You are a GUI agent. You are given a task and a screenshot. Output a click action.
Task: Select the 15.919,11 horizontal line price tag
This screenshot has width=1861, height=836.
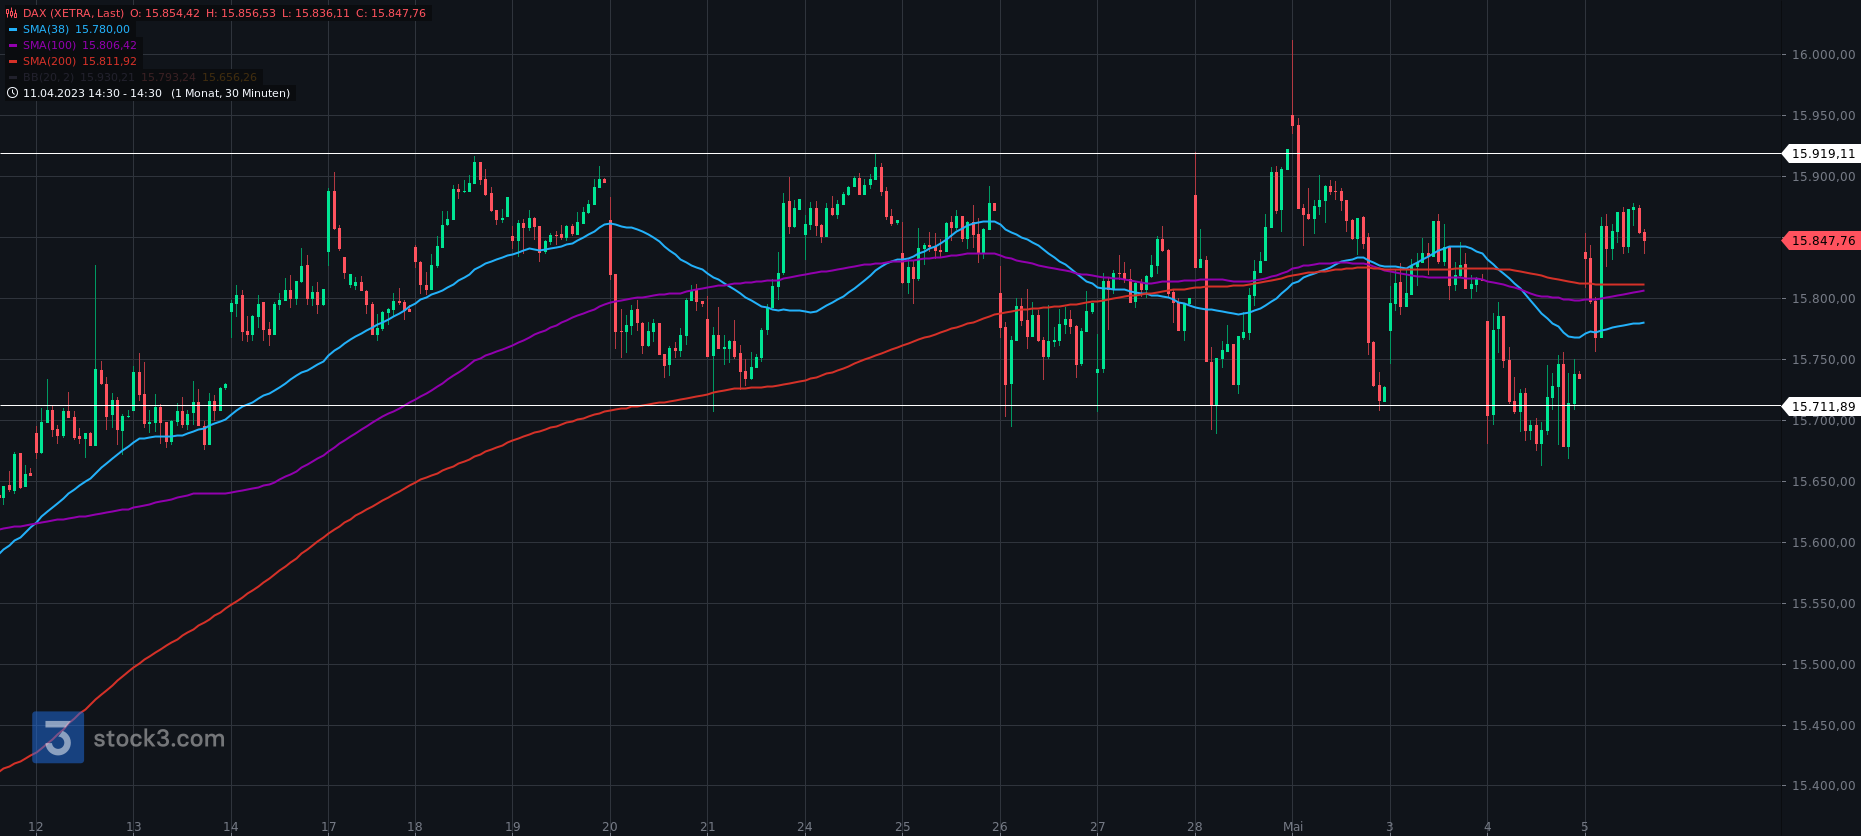[x=1822, y=154]
